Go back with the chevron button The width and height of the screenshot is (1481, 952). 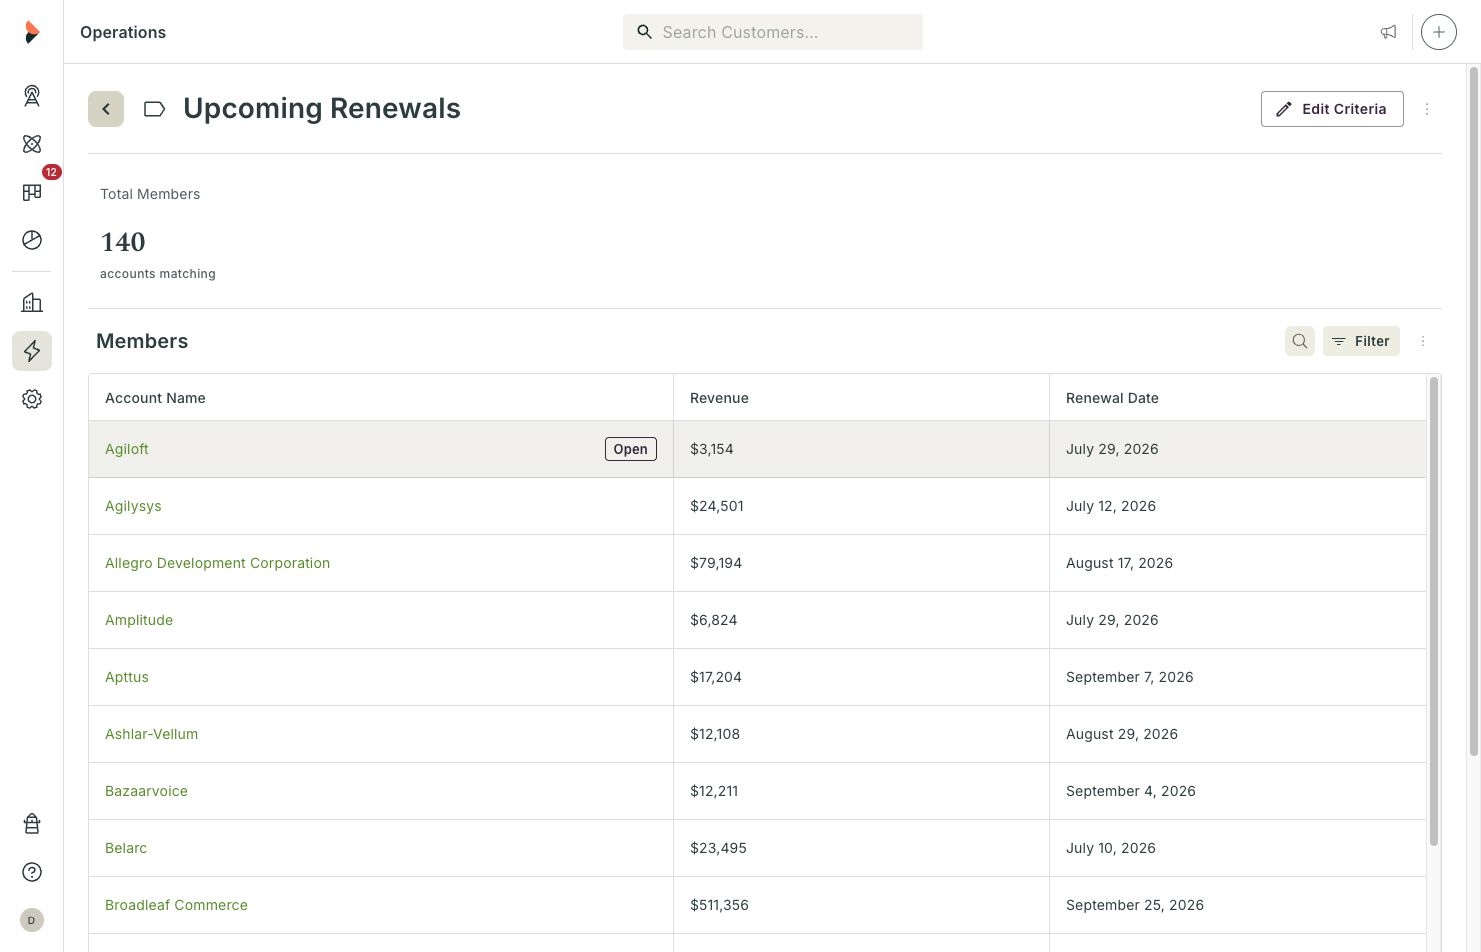106,109
